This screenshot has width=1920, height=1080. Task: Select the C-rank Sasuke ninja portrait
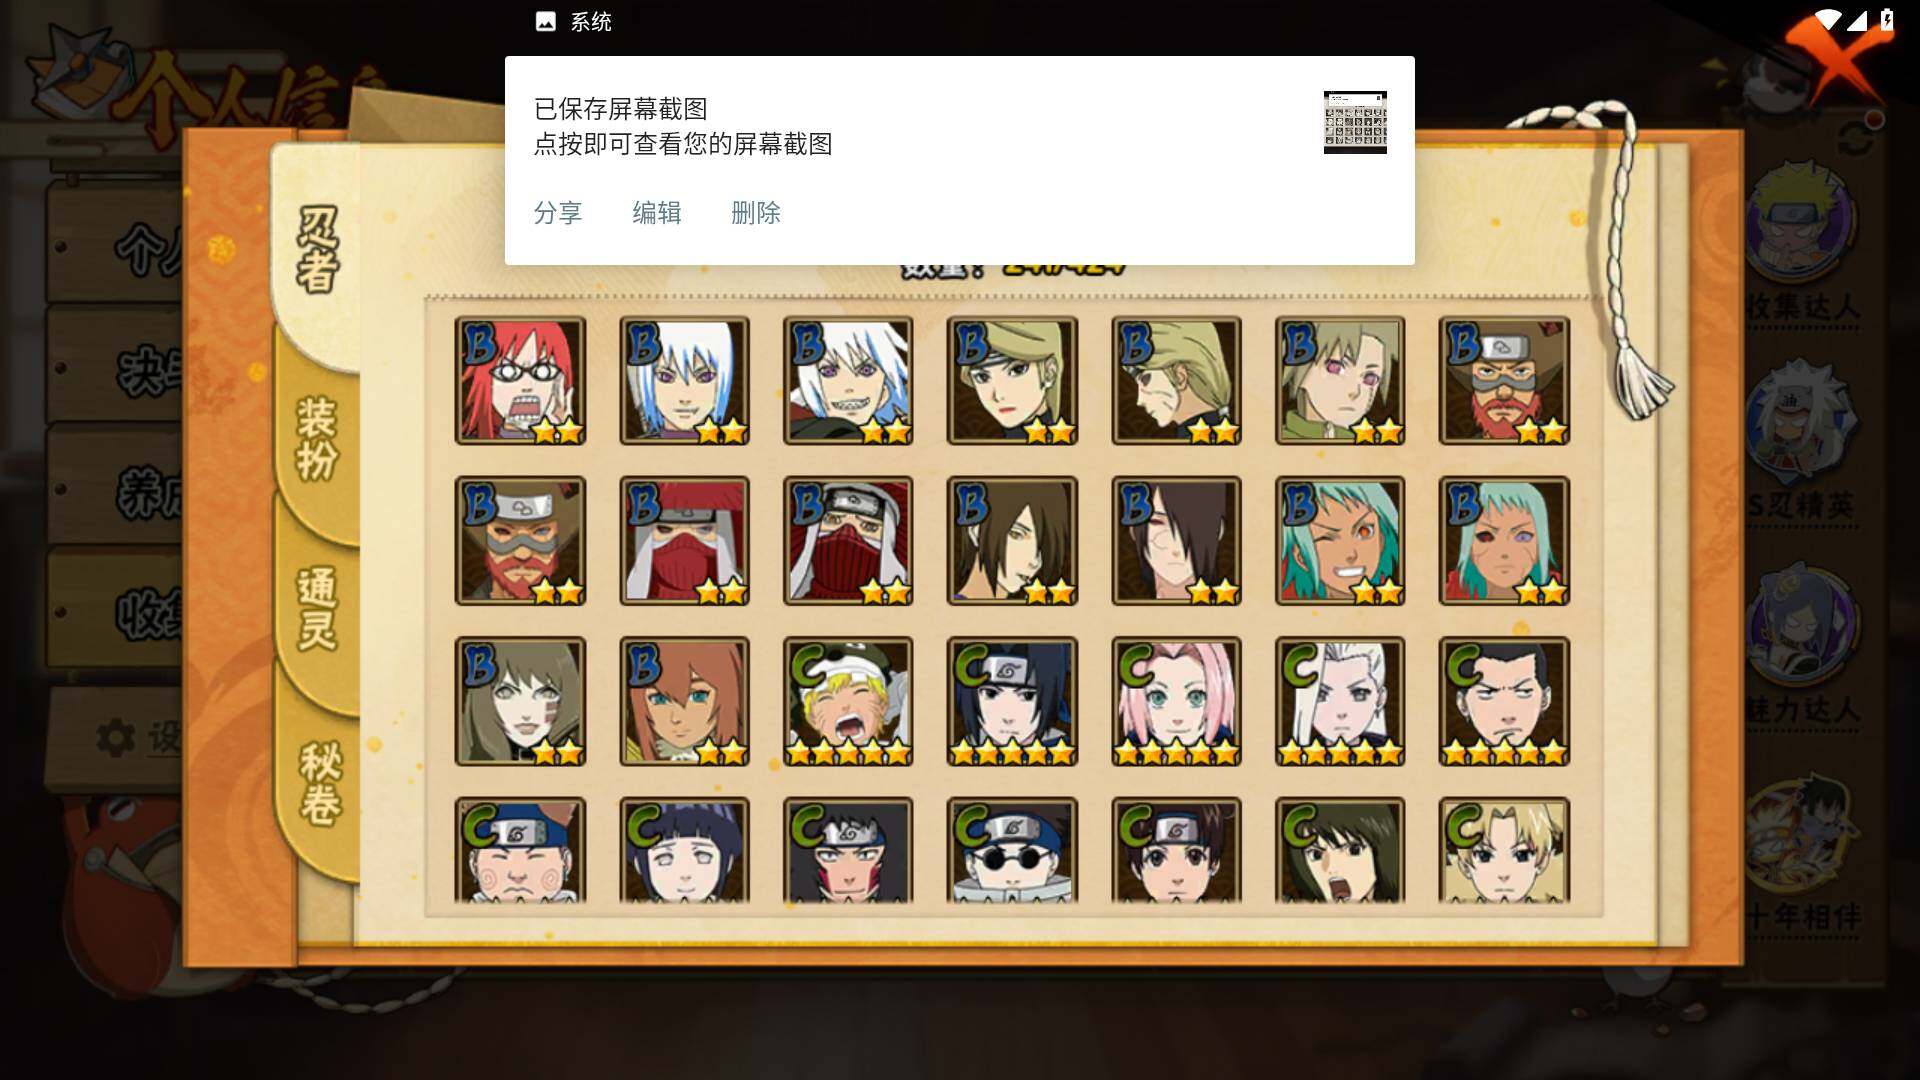click(1012, 701)
